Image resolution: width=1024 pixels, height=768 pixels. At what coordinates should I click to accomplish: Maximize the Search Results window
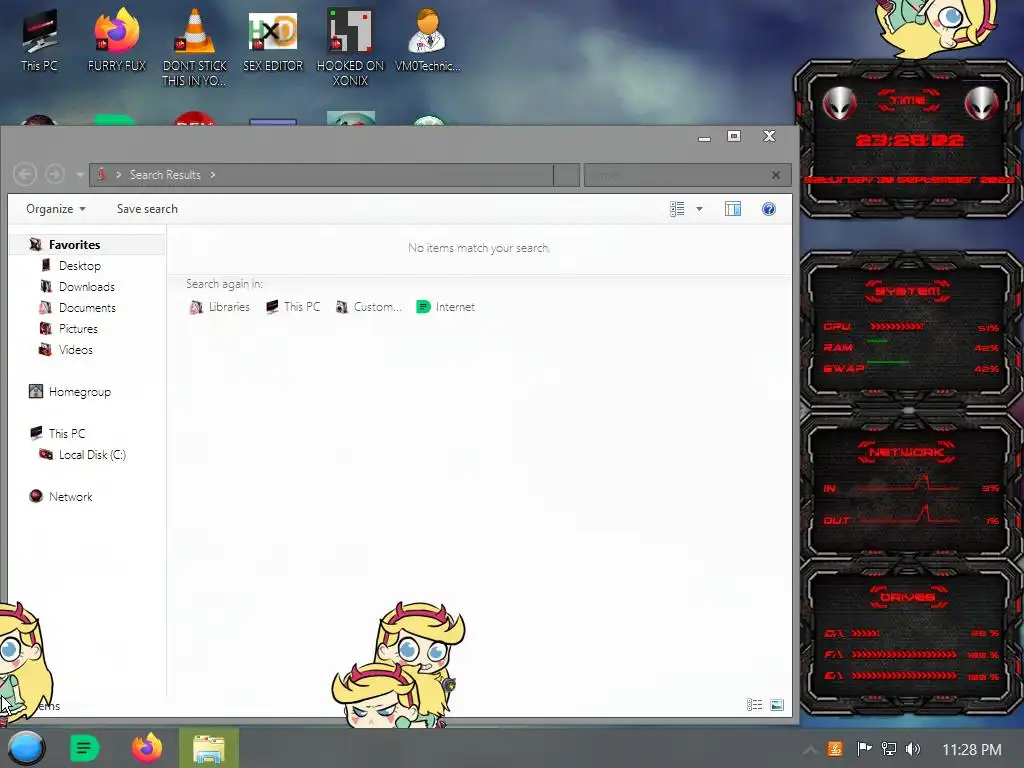click(x=734, y=136)
